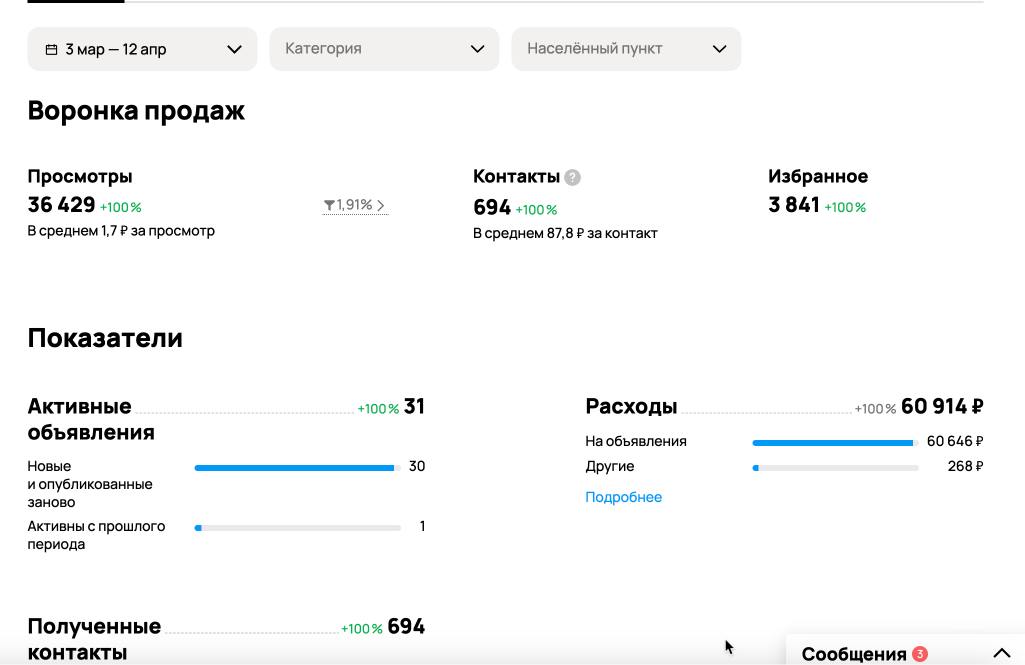This screenshot has height=665, width=1025.
Task: Click the Сообщения chat label
Action: click(x=853, y=654)
